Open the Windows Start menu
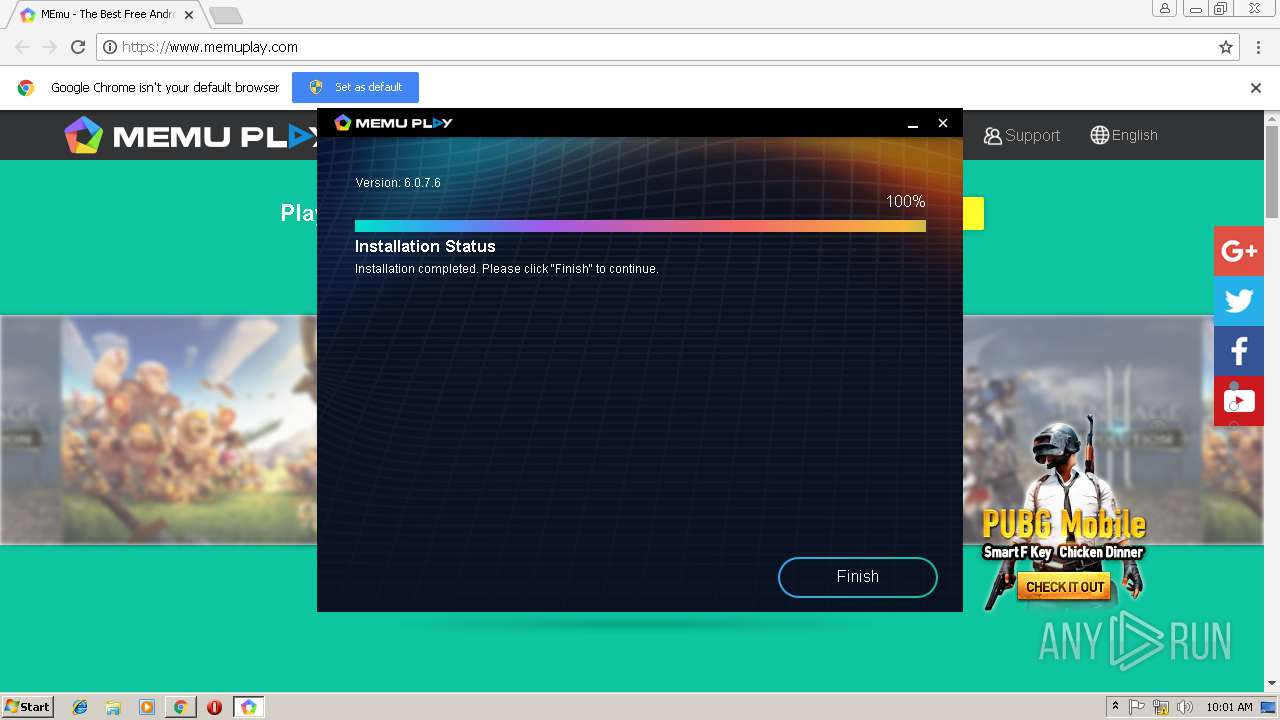The height and width of the screenshot is (720, 1280). click(x=27, y=707)
